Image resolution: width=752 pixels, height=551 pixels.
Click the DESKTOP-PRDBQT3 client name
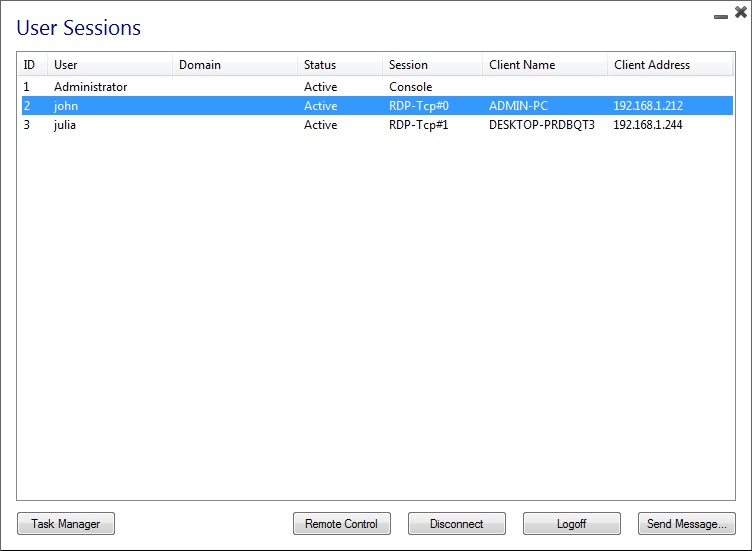(541, 125)
